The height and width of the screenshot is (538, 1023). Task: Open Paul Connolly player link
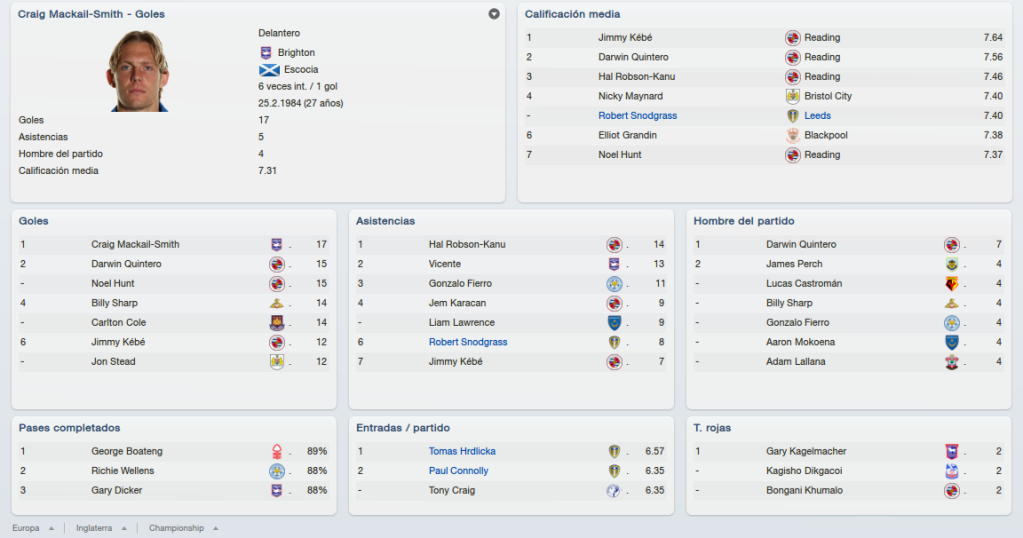tap(458, 471)
